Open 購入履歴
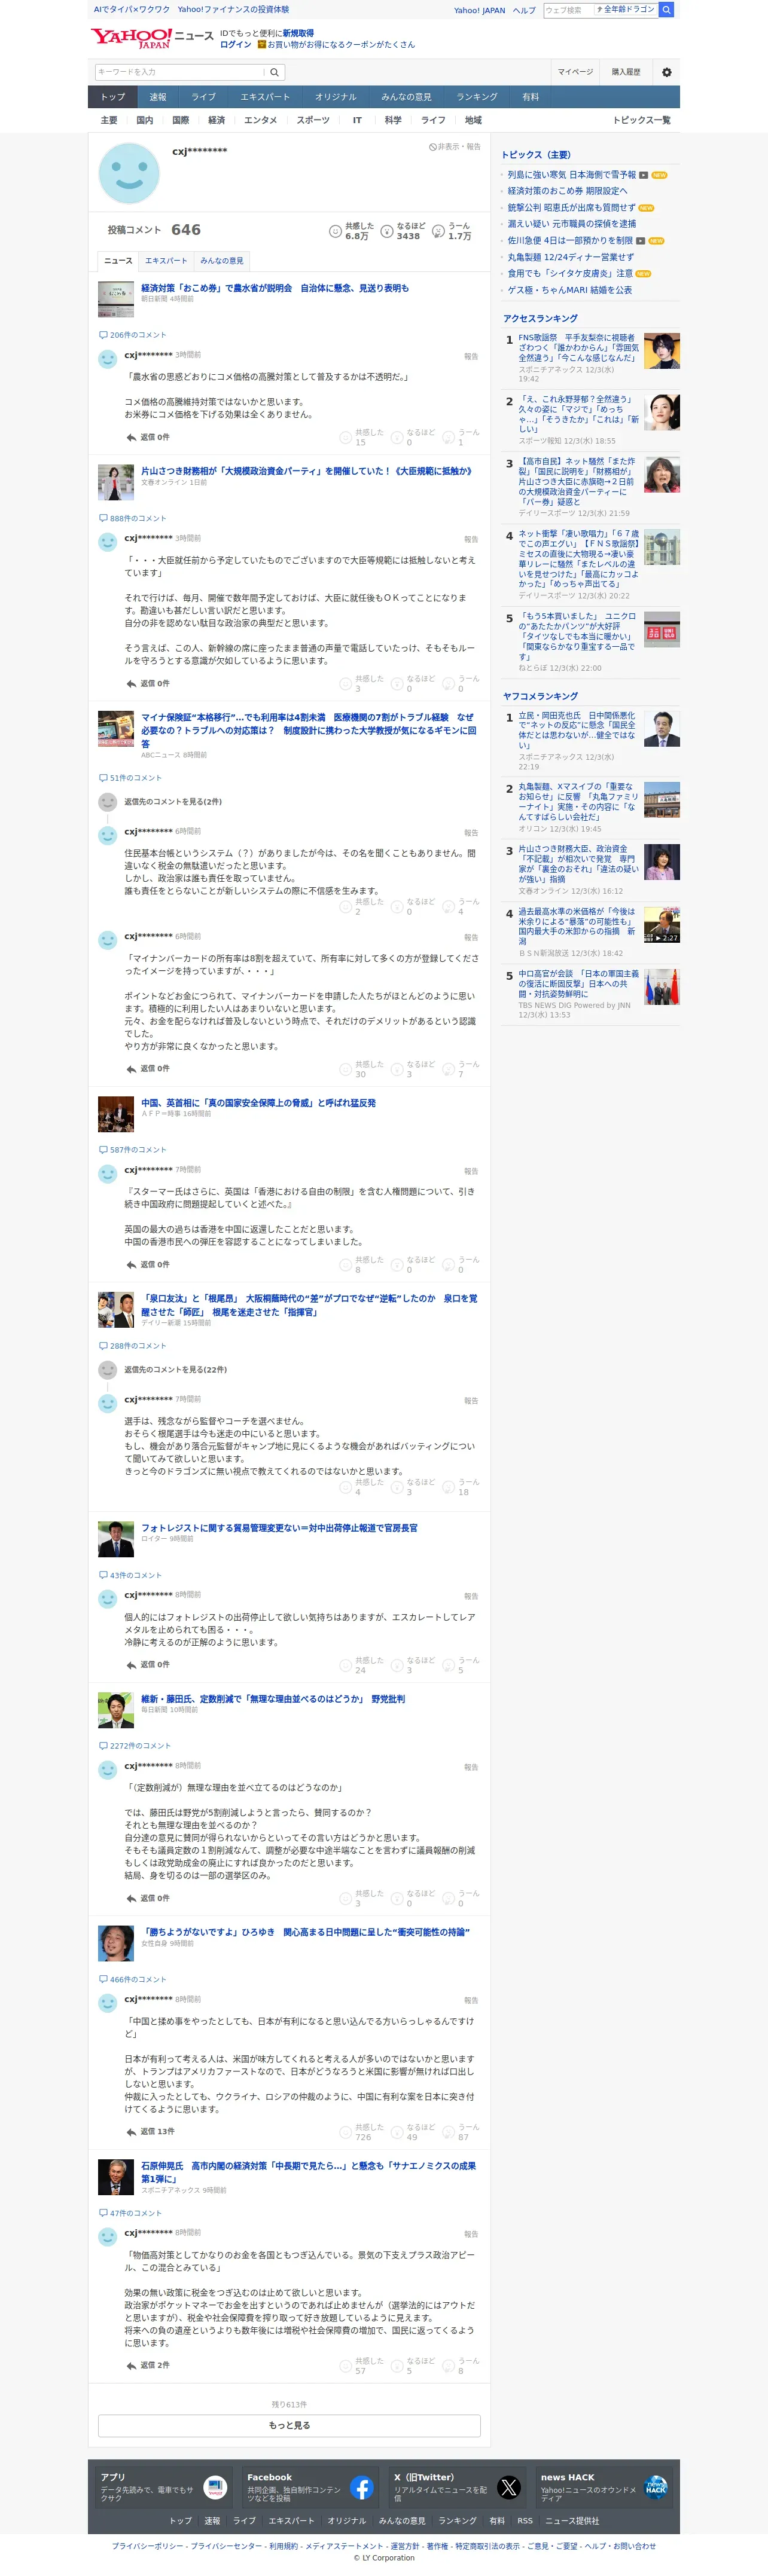Image resolution: width=768 pixels, height=2576 pixels. click(626, 72)
